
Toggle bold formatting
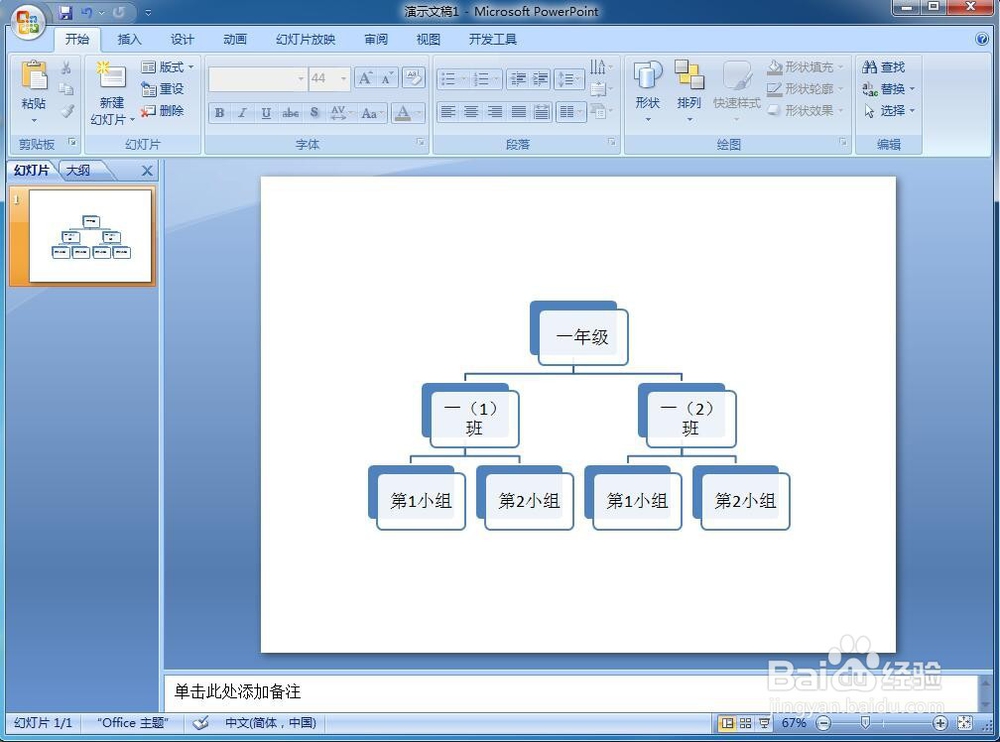[219, 113]
